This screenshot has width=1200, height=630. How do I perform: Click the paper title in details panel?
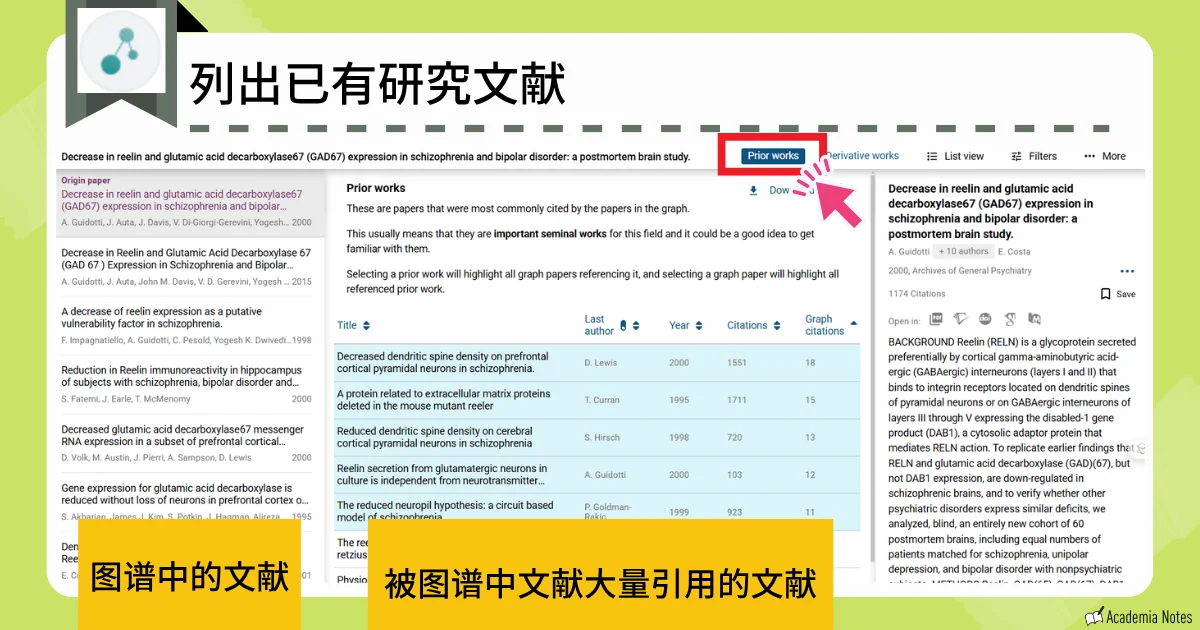click(x=991, y=211)
